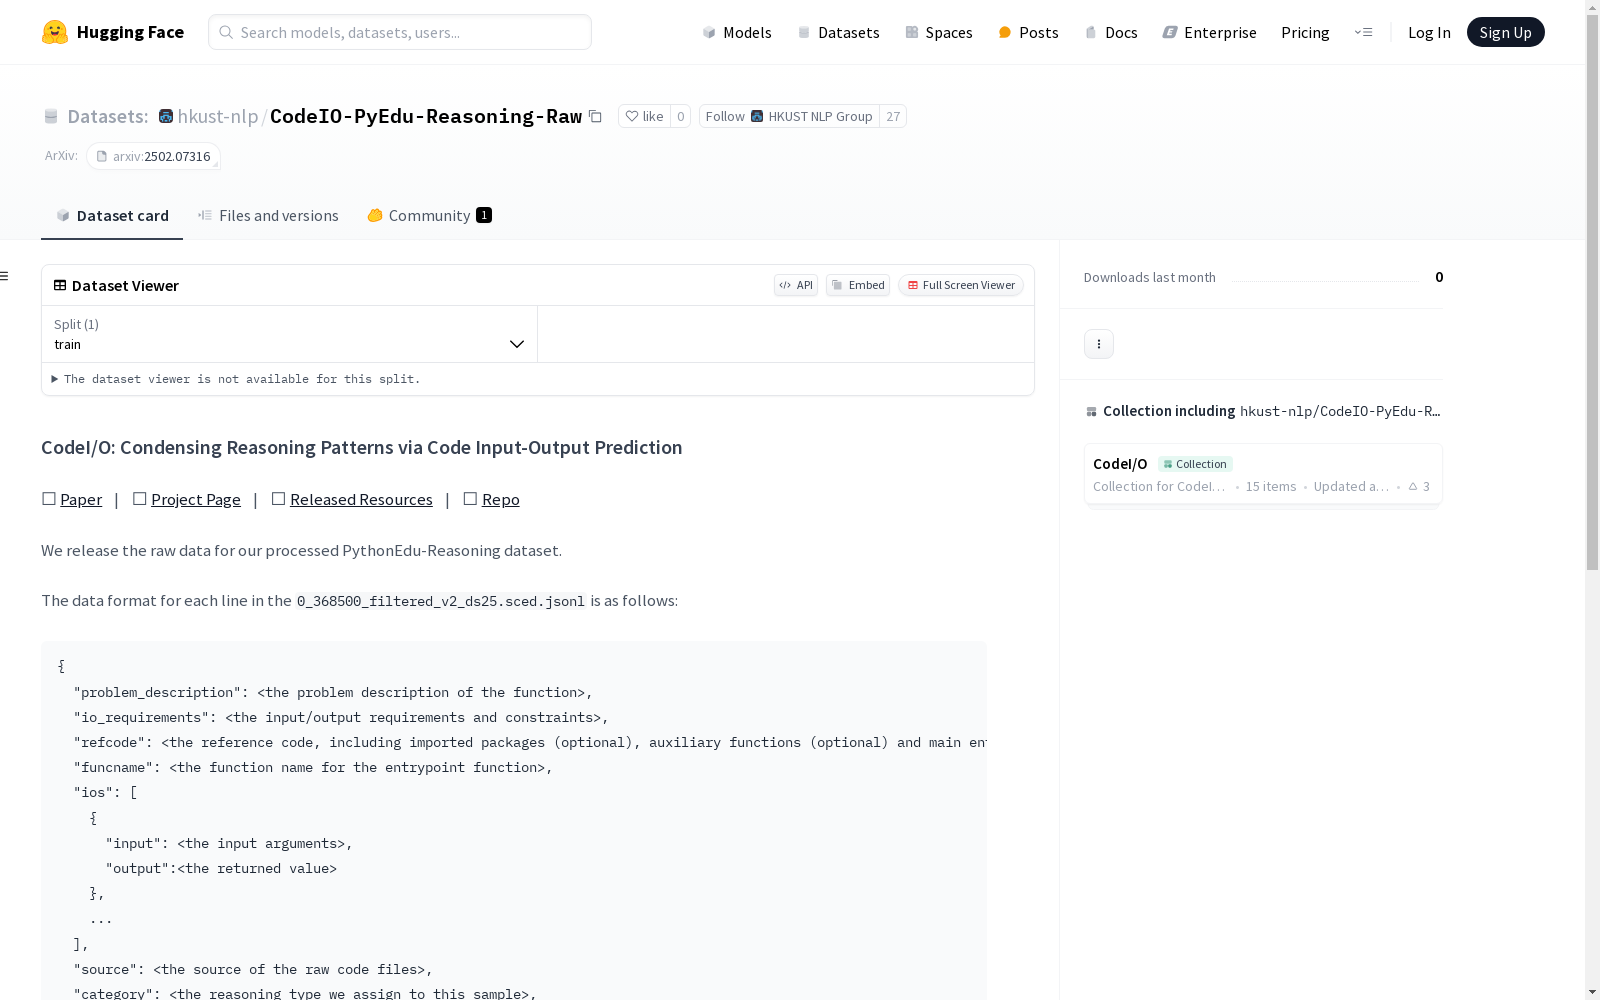Open the CodeI/O collection card
Screen dimensions: 1600x1000
pos(1263,474)
